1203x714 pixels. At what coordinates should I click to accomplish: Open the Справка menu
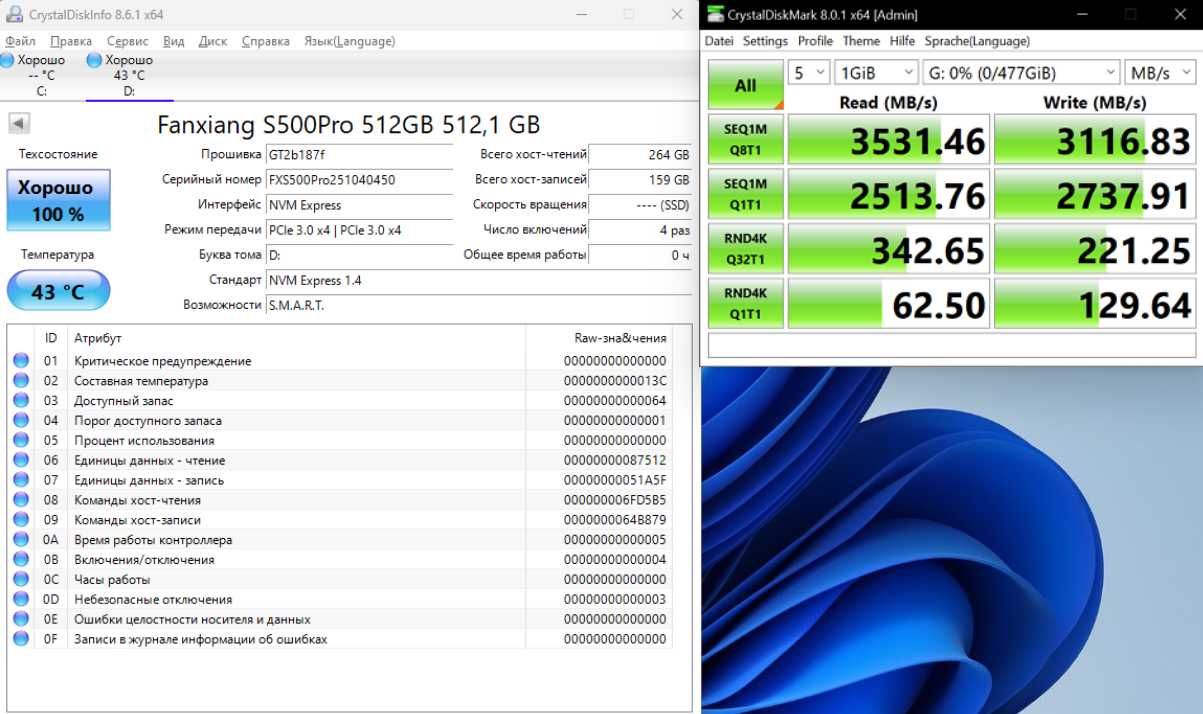266,41
